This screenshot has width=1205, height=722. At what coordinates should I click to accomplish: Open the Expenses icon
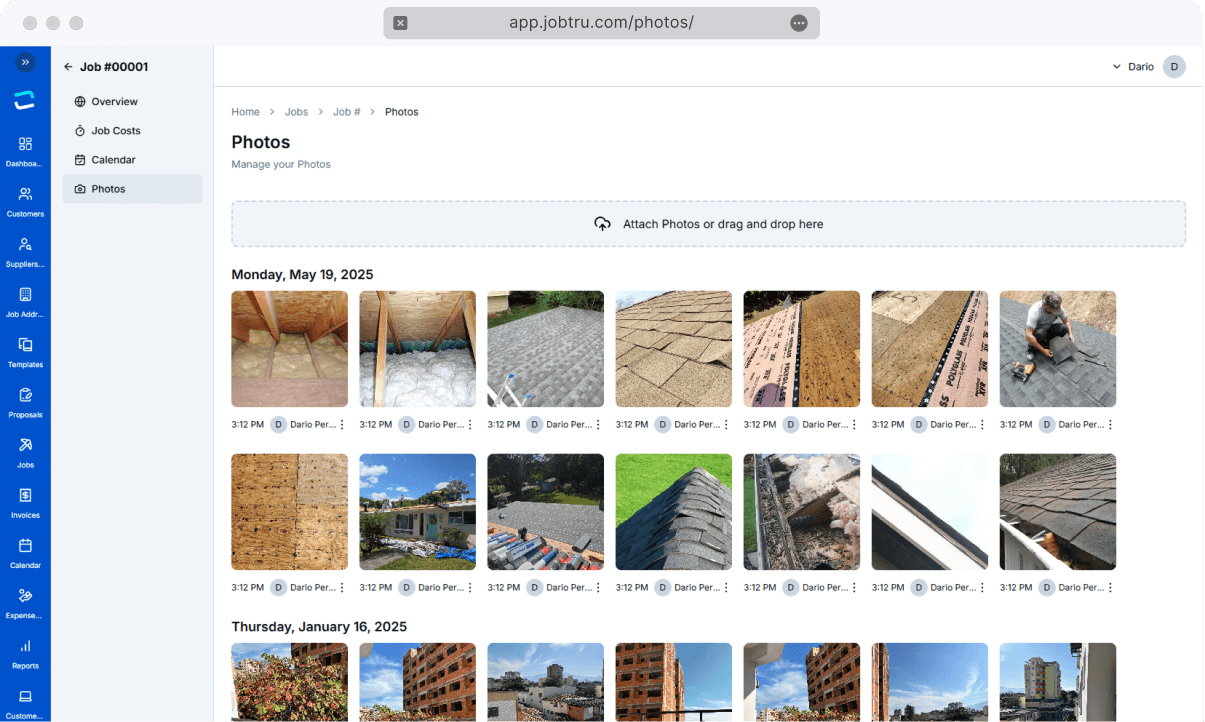point(25,595)
